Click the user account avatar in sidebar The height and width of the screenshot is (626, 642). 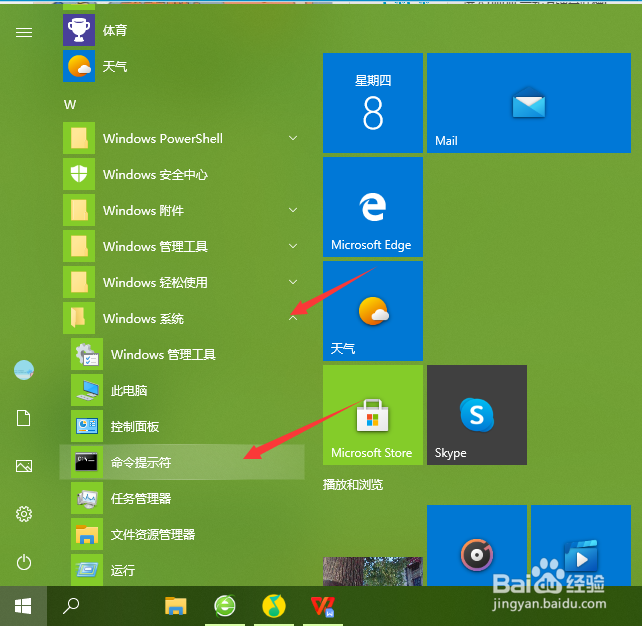tap(24, 370)
